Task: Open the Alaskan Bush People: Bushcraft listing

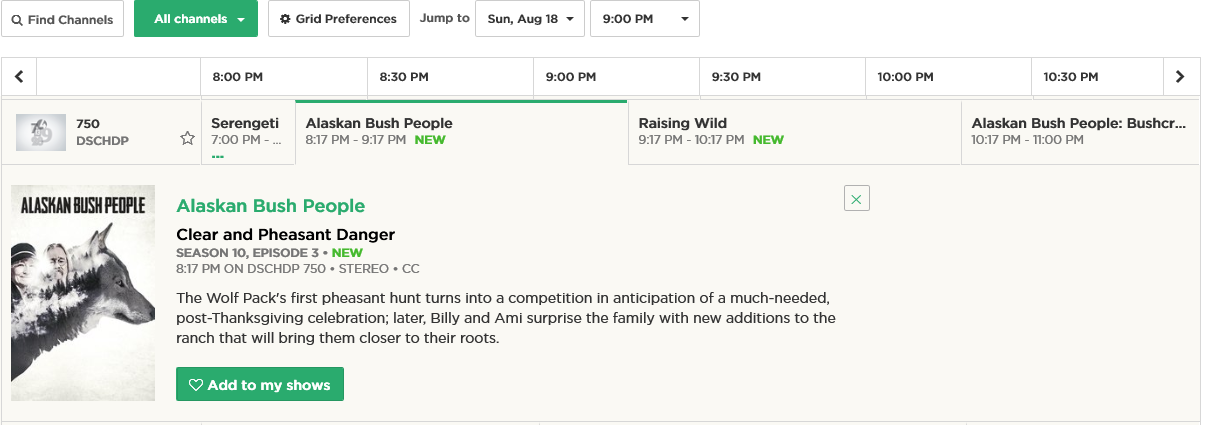Action: 1079,132
